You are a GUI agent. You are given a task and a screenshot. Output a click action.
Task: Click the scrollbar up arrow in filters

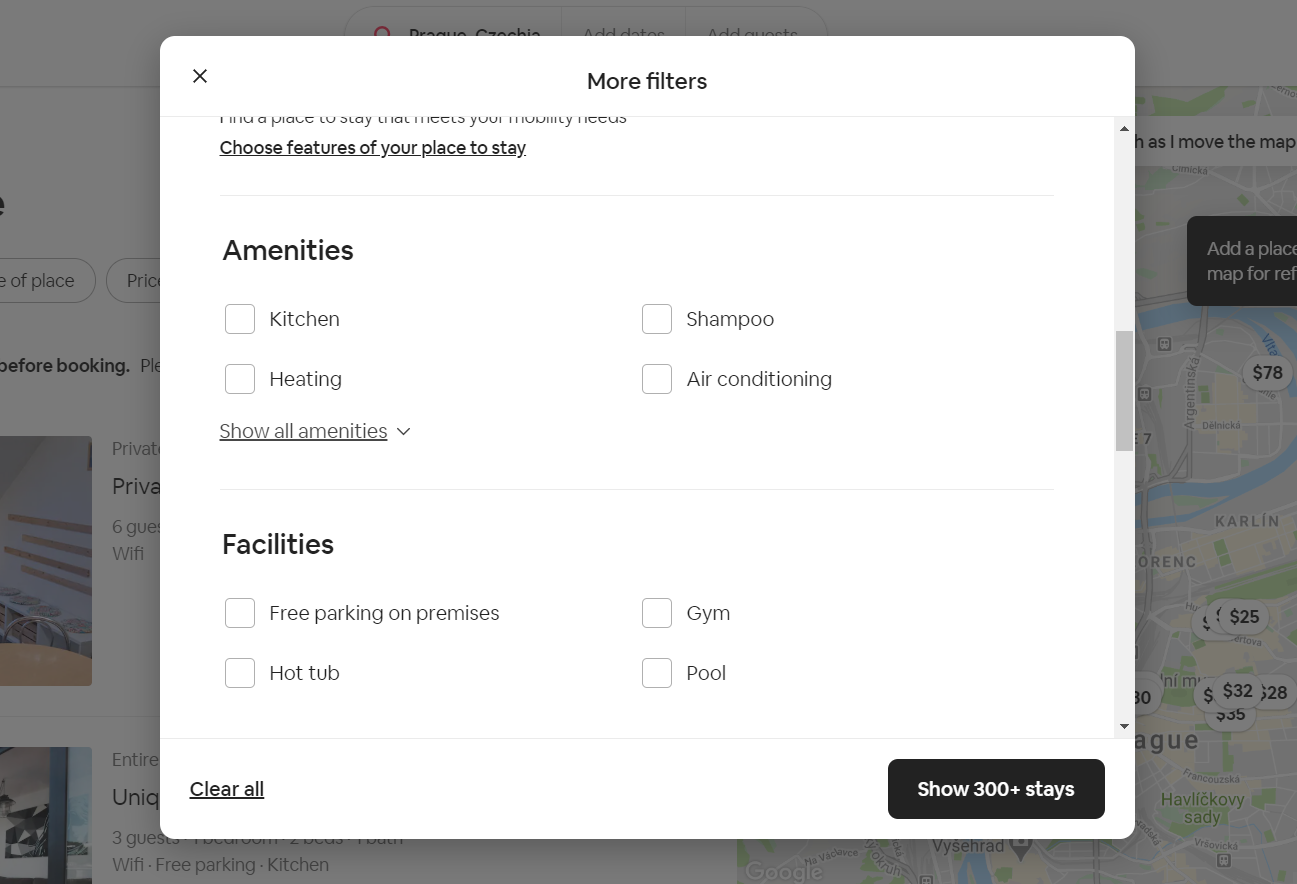1124,128
